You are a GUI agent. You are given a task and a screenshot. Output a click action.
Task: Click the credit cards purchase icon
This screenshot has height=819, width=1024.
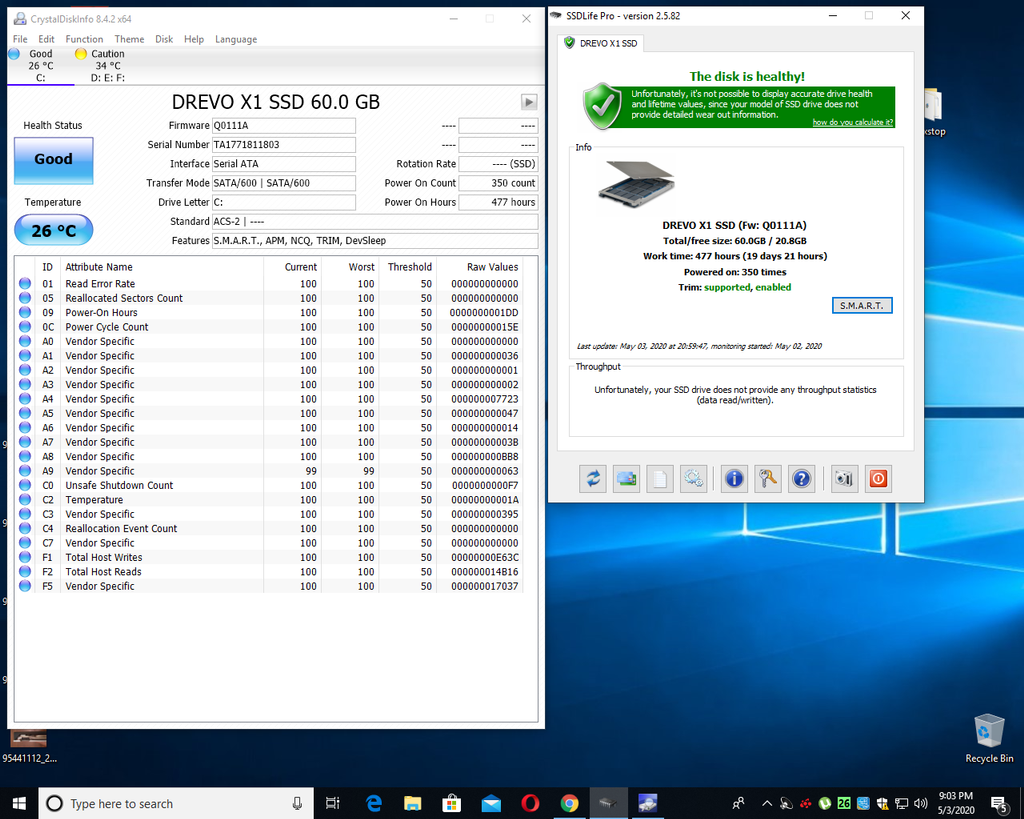627,479
